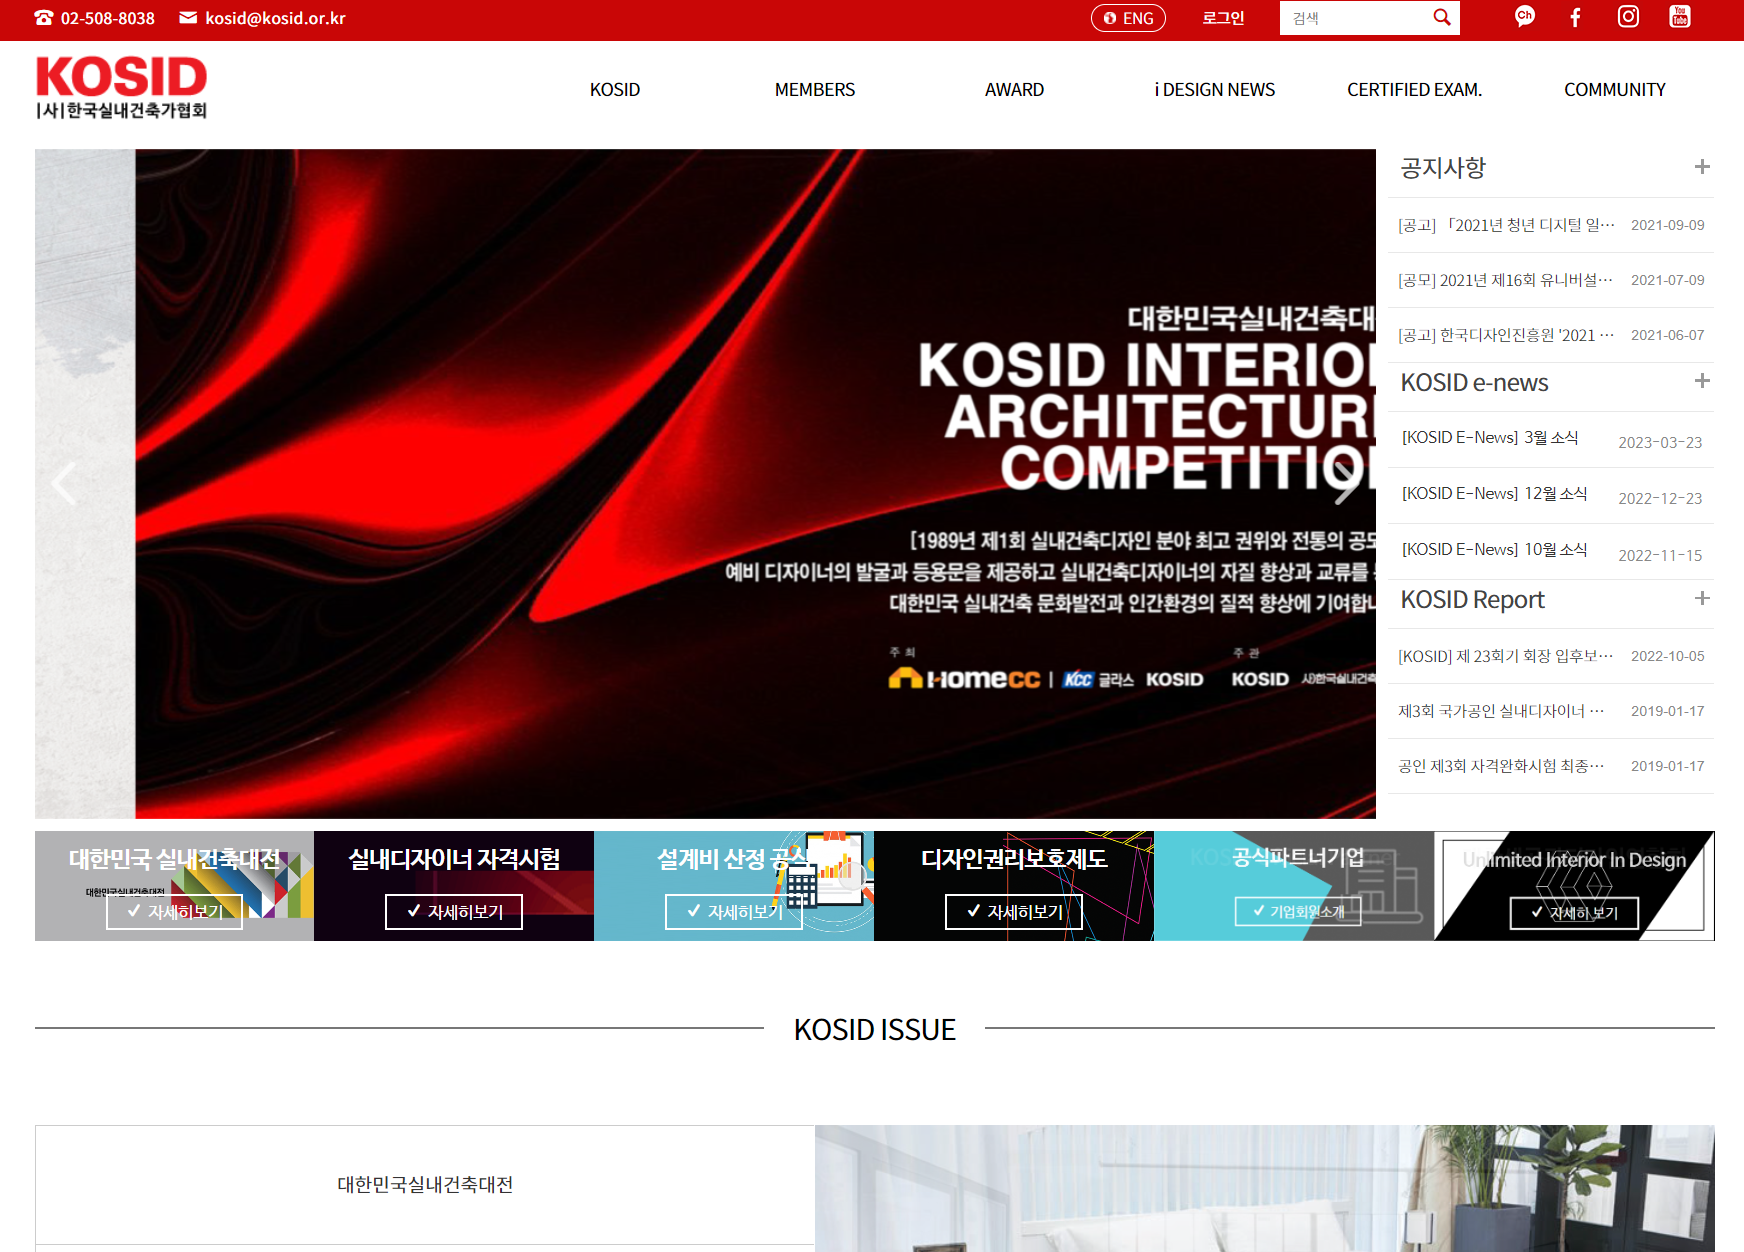Click the KOSID e-news heading
Screen dimensions: 1744x1252
(1474, 383)
